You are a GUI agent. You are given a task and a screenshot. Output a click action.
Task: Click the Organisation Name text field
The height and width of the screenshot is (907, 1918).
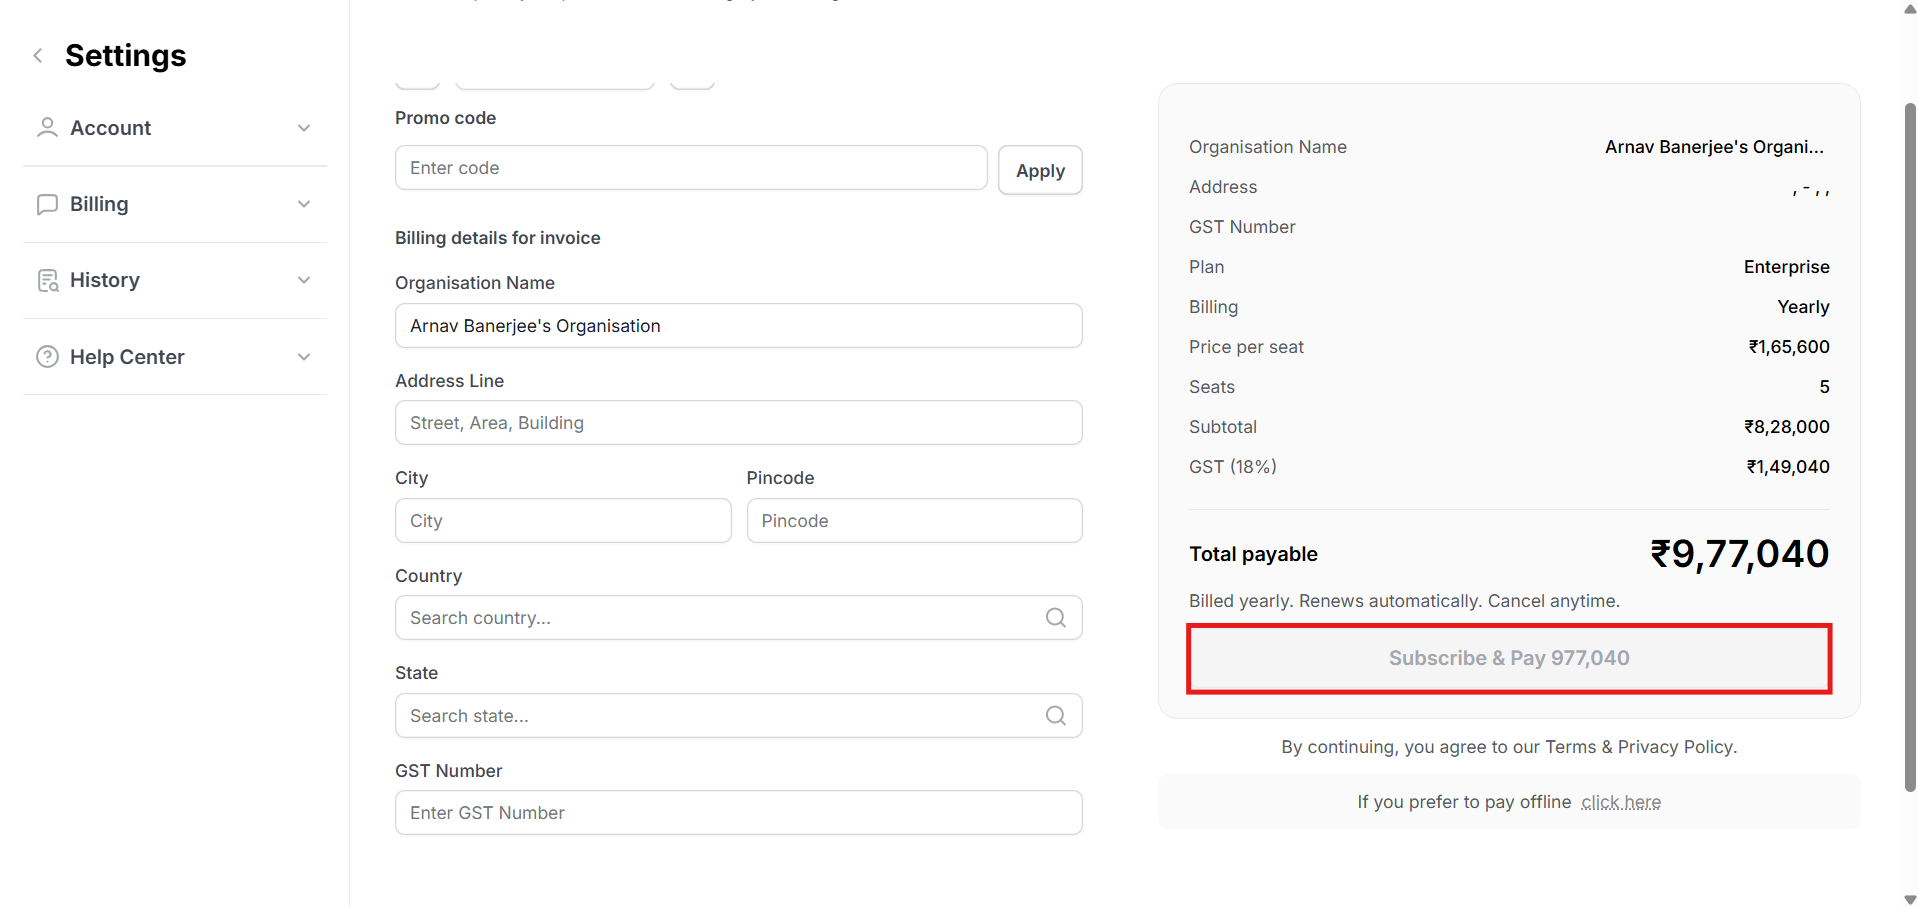coord(738,326)
